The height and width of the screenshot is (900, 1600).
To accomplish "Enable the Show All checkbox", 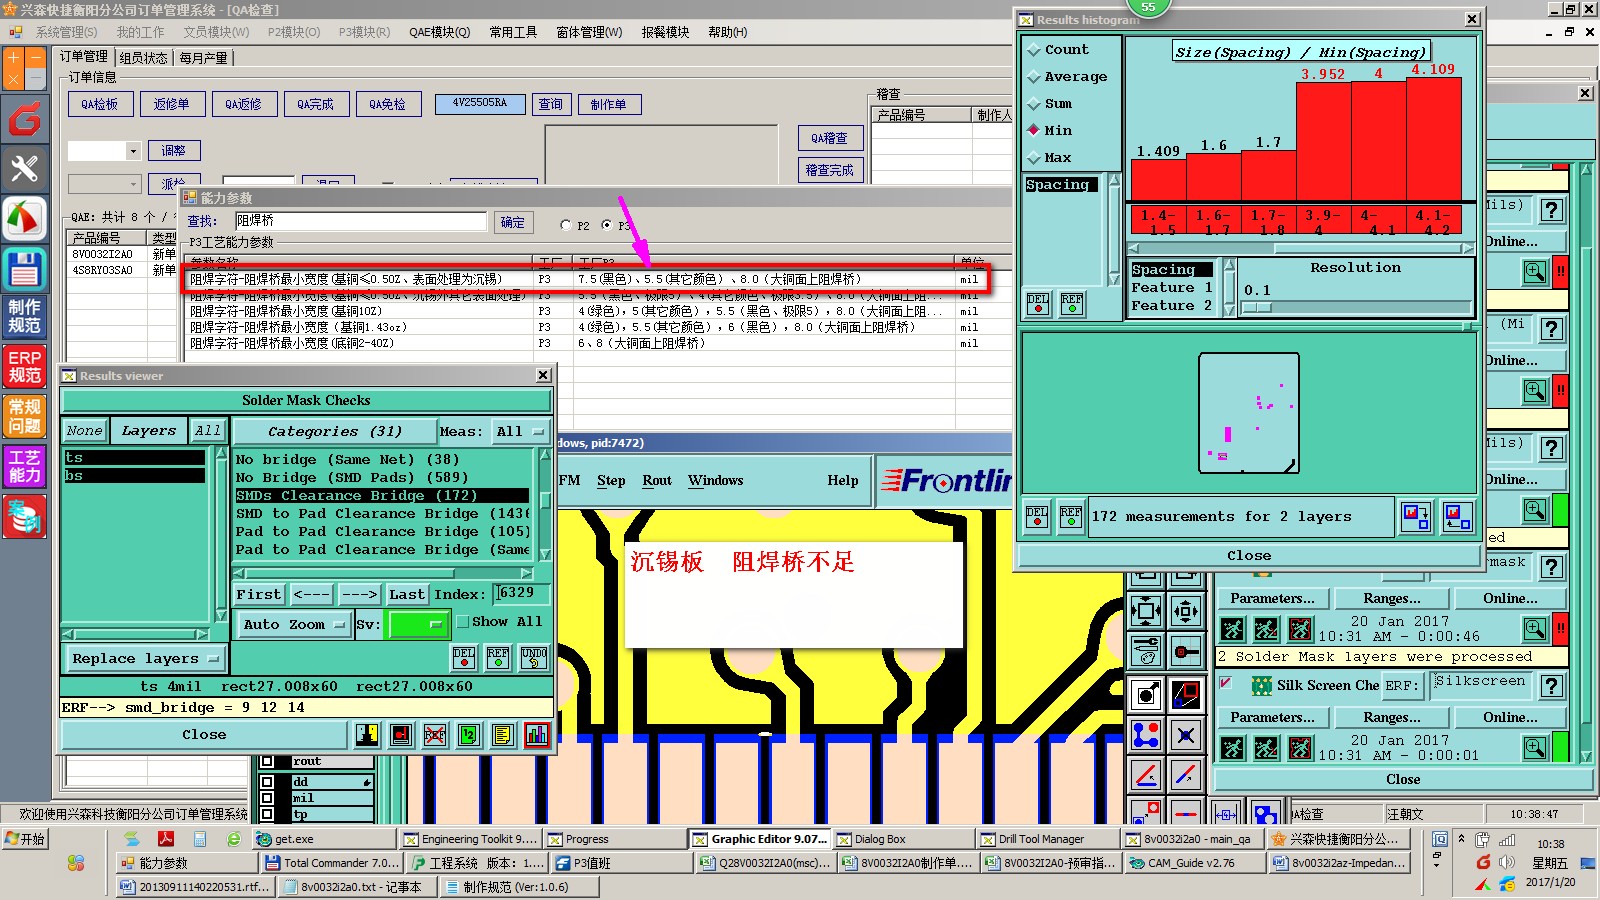I will coord(463,622).
